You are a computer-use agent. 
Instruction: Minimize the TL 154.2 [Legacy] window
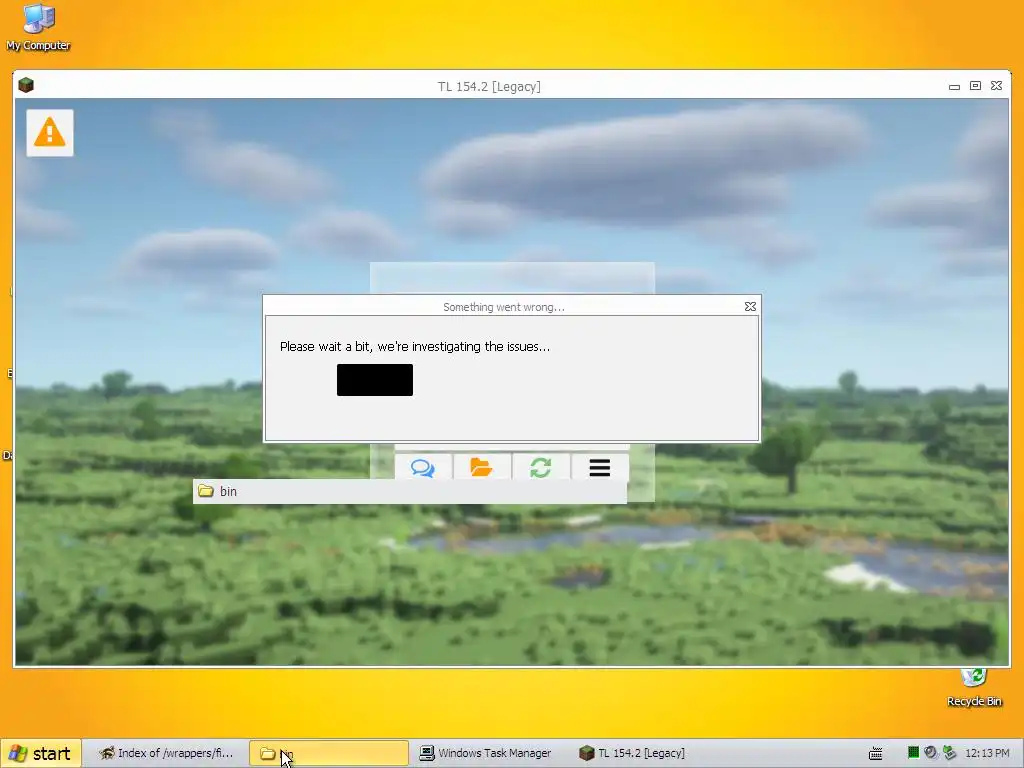(954, 86)
